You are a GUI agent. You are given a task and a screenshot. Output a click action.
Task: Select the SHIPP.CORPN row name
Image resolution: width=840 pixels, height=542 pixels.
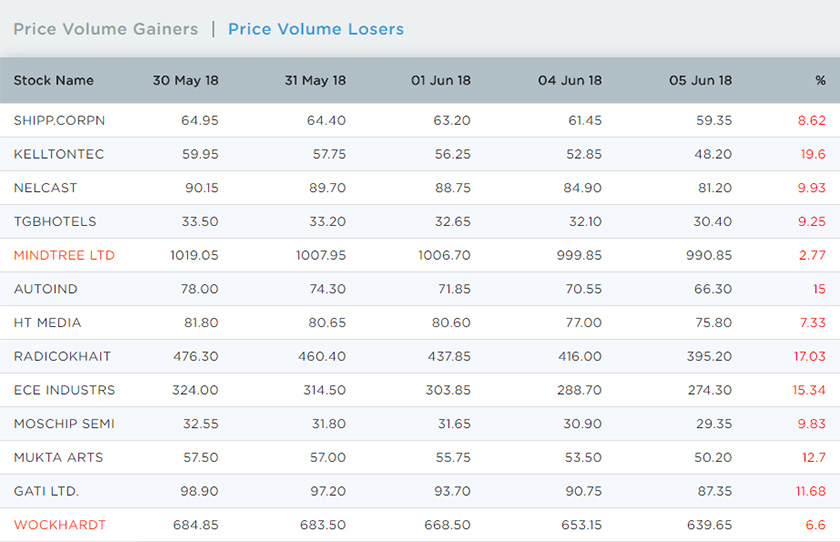59,121
